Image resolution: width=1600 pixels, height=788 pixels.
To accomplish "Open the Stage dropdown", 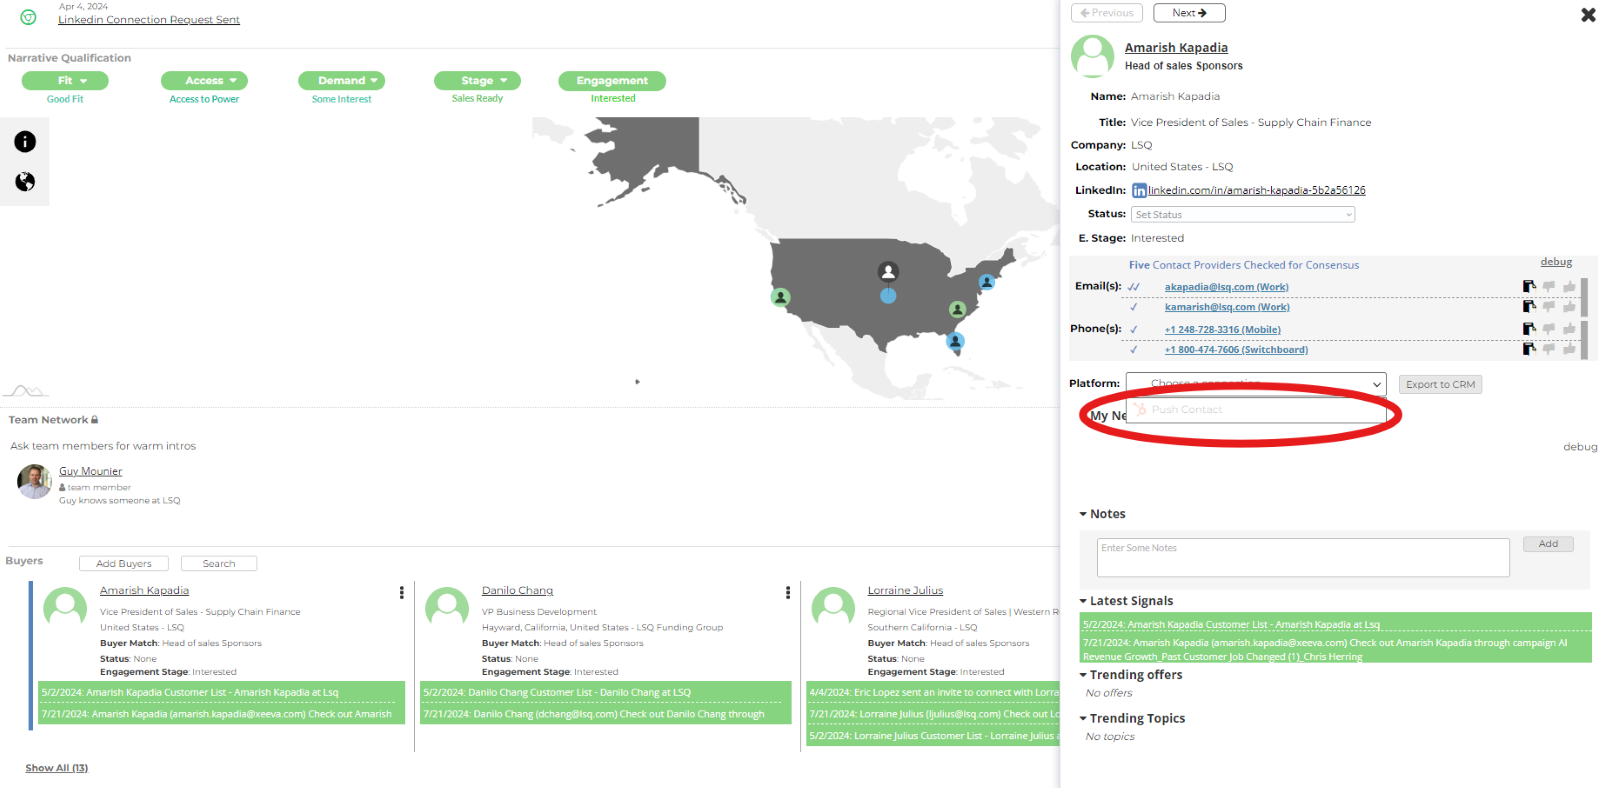I will 477,81.
